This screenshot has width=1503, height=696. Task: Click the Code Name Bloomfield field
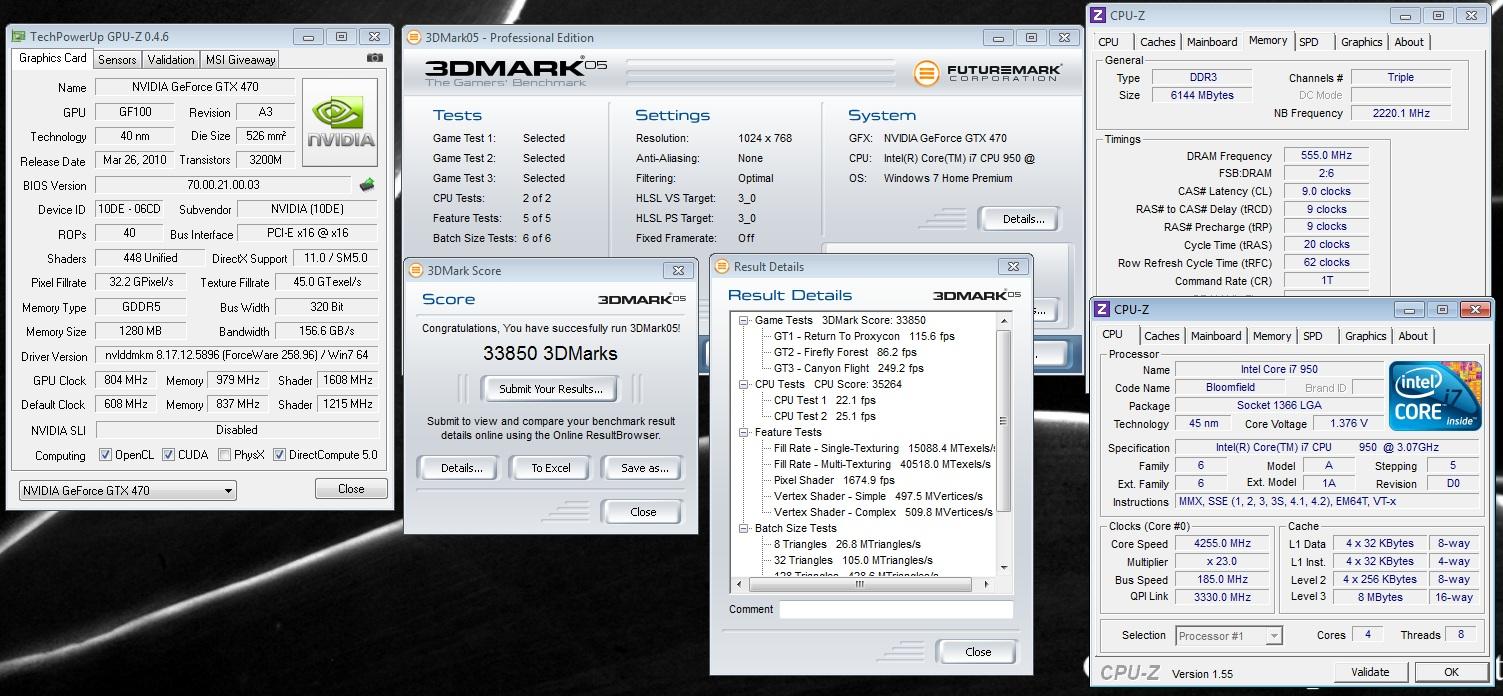(x=1229, y=387)
